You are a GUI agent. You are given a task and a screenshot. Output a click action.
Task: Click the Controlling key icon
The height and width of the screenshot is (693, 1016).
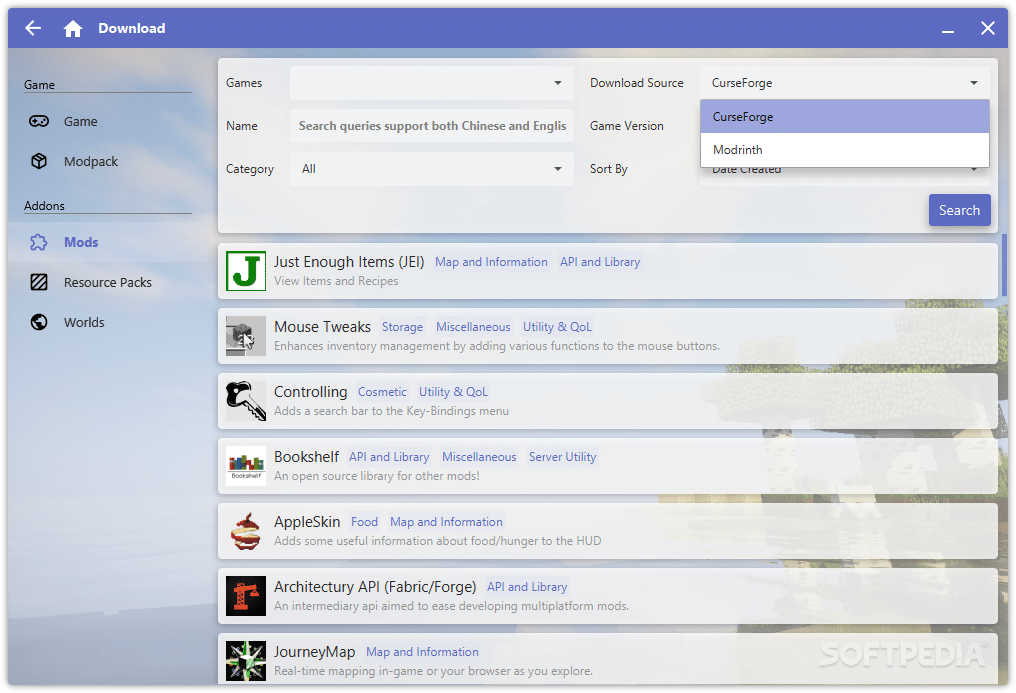click(x=246, y=401)
